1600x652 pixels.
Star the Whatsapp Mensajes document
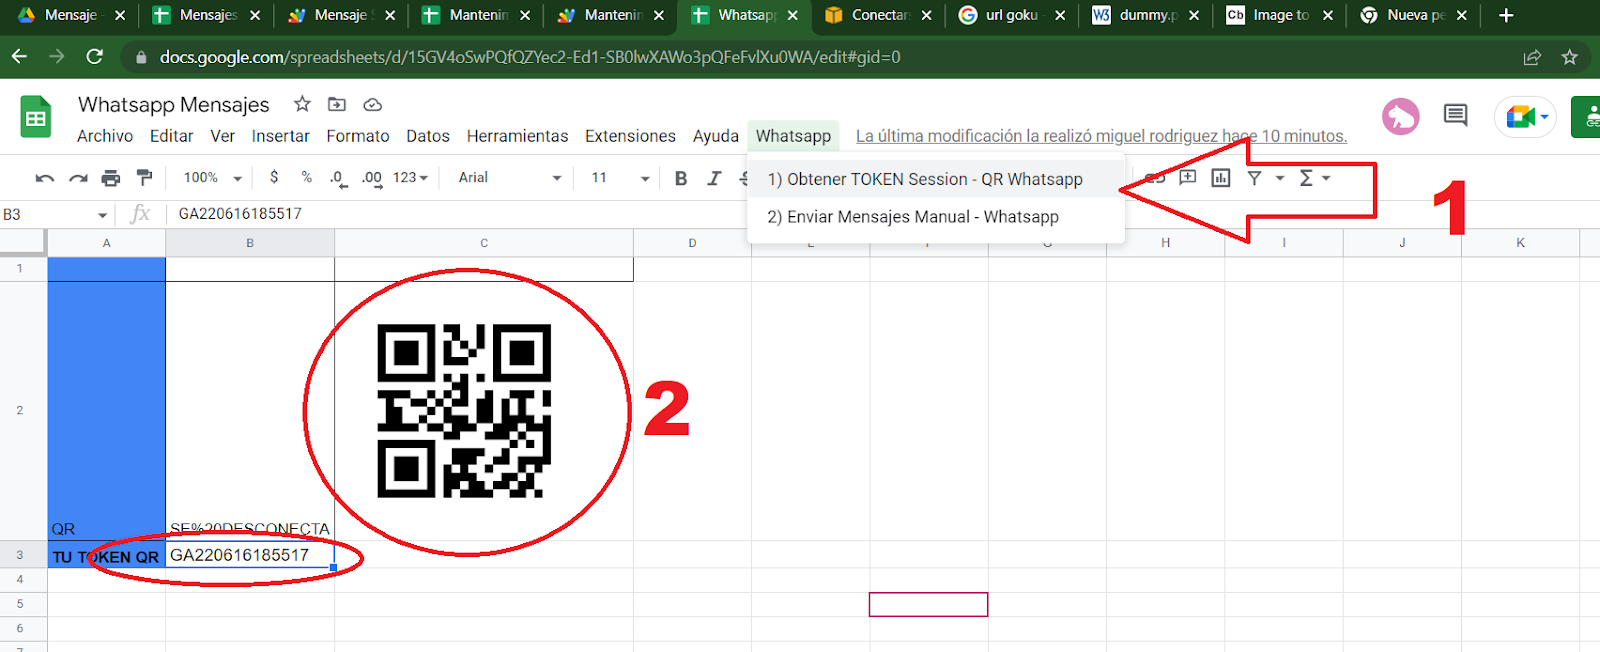pyautogui.click(x=302, y=104)
